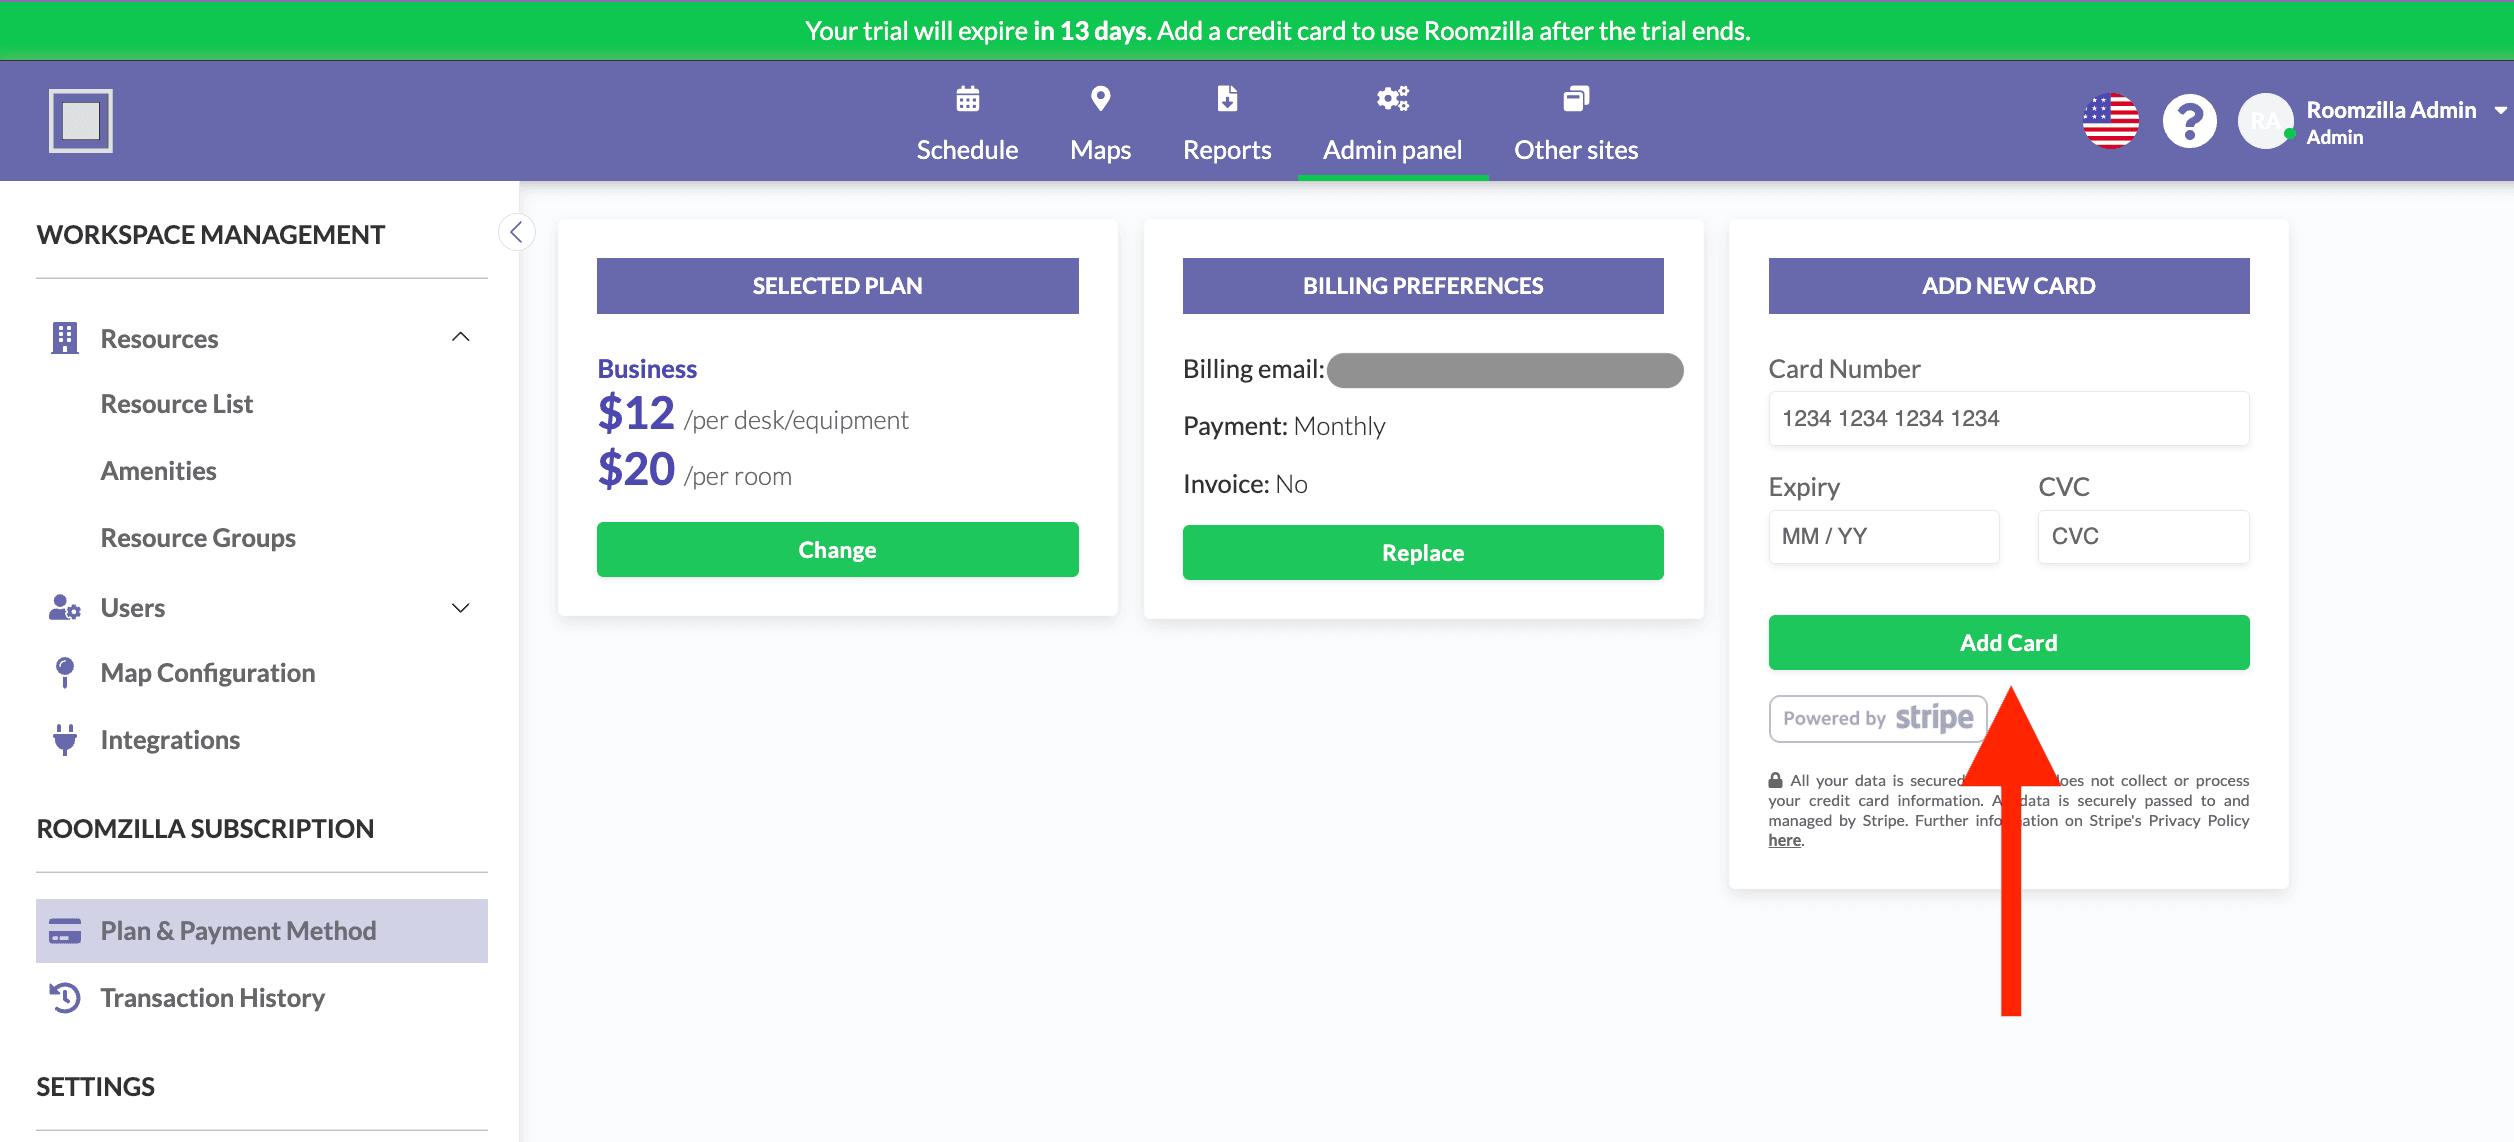Collapse the Resources section chevron
The width and height of the screenshot is (2514, 1142).
(x=460, y=338)
